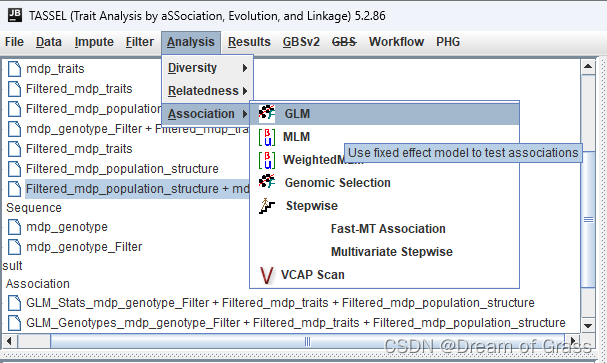Click the file icon beside mdp_genotype
The image size is (607, 363).
pyautogui.click(x=14, y=227)
